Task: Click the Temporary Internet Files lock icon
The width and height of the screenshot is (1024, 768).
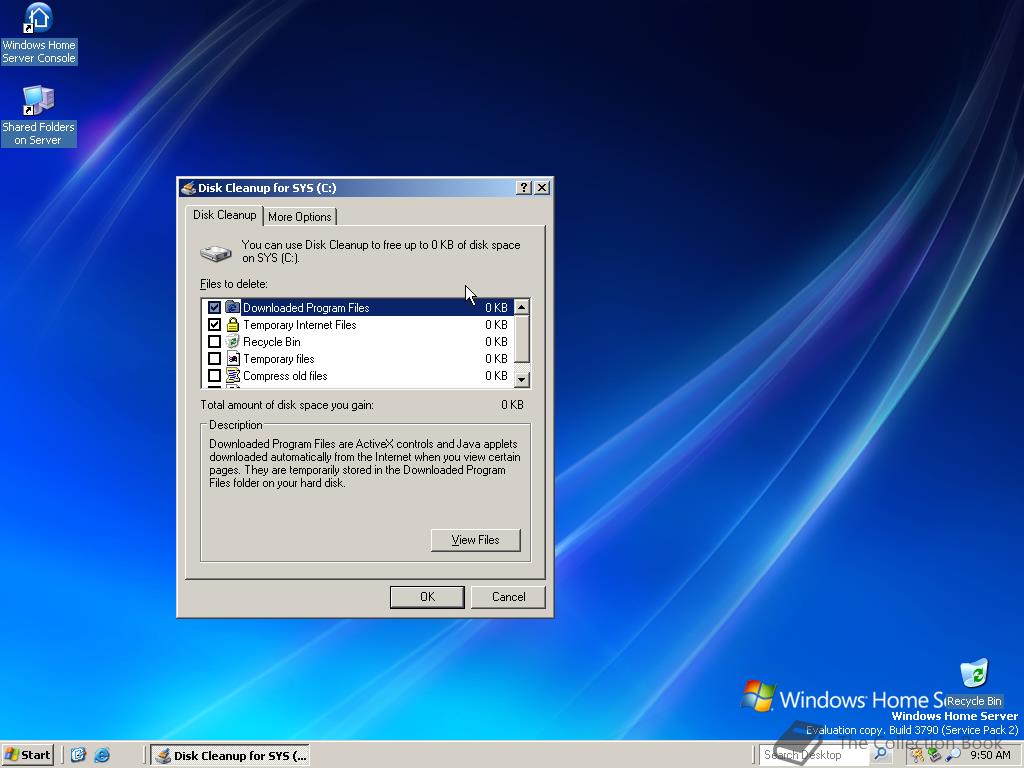Action: click(x=232, y=324)
